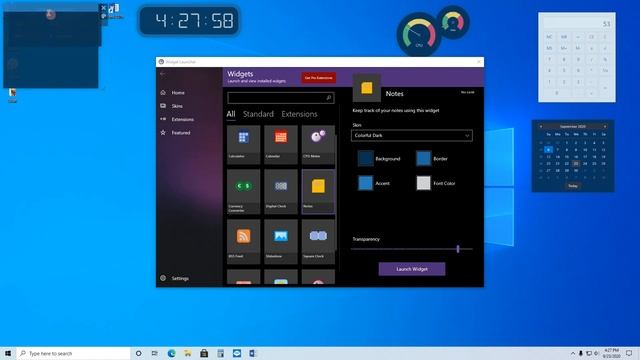
Task: Click the small gauge desktop widget
Action: click(x=453, y=22)
